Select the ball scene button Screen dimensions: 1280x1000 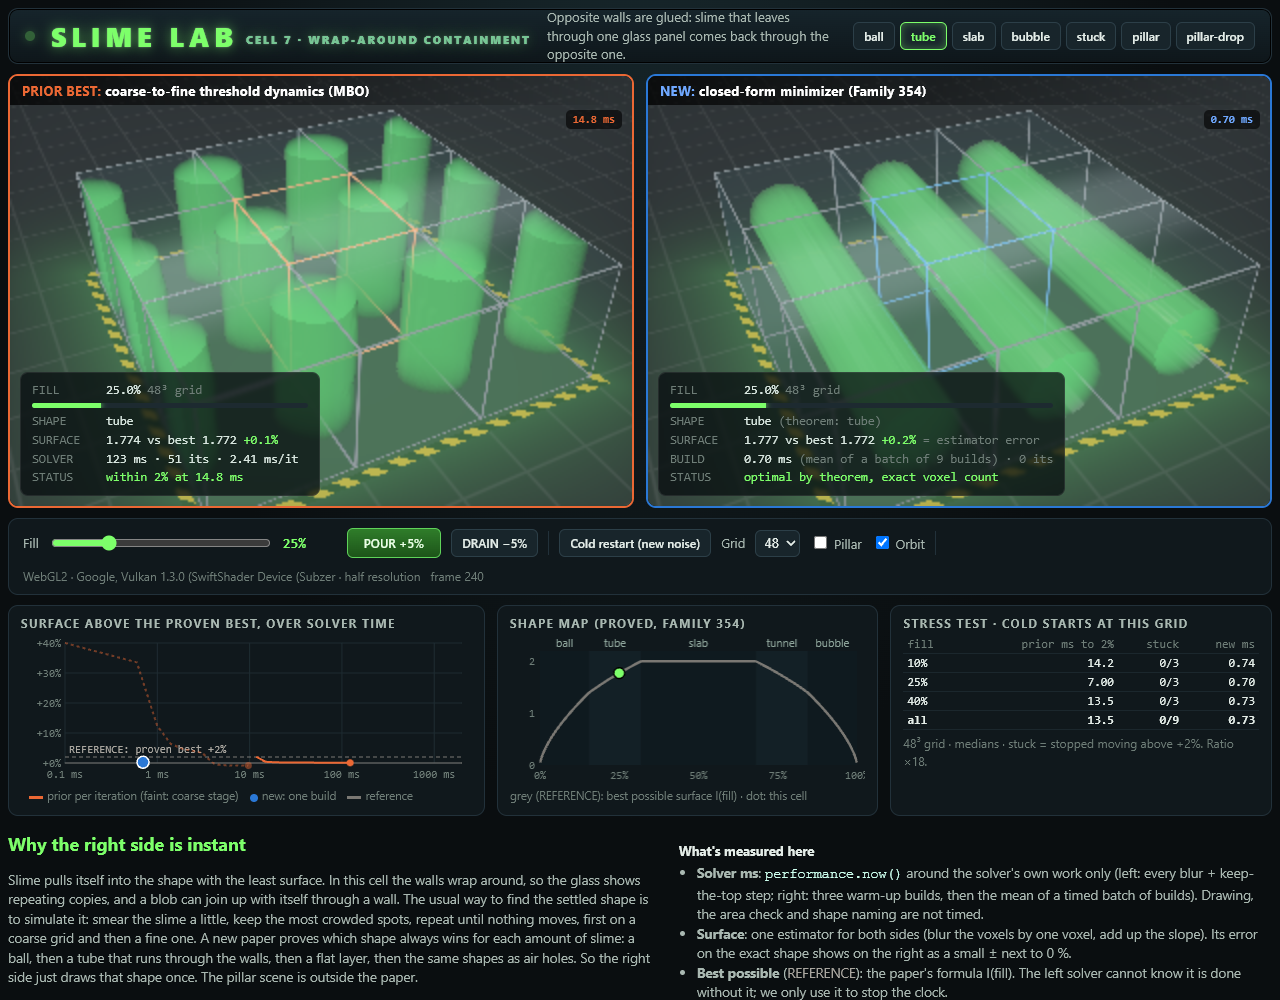tap(874, 37)
